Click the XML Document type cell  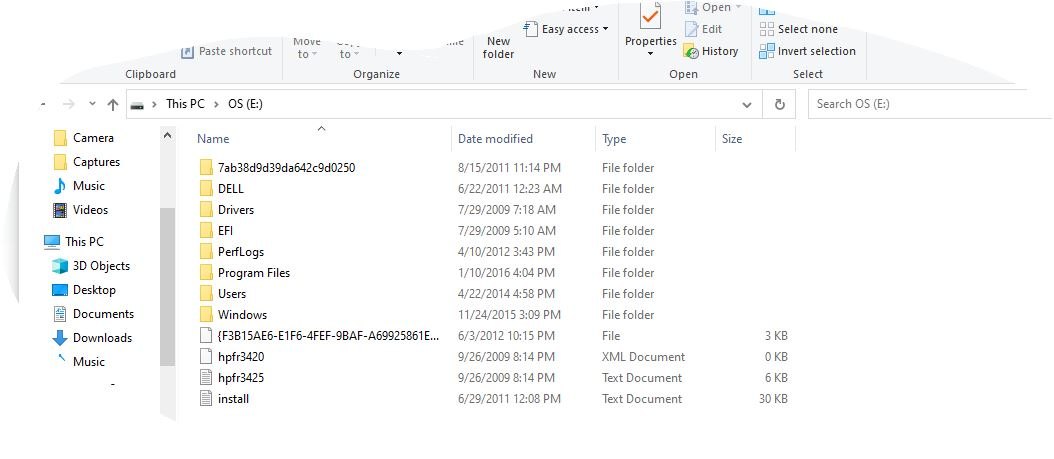[643, 357]
